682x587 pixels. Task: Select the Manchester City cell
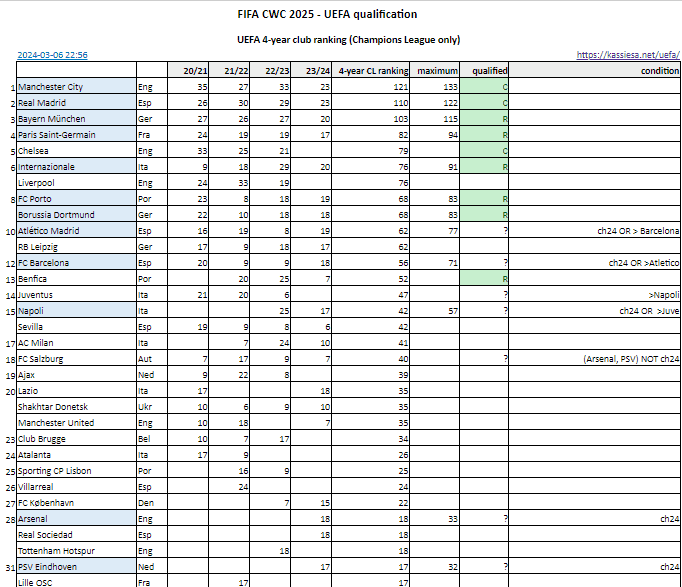77,87
